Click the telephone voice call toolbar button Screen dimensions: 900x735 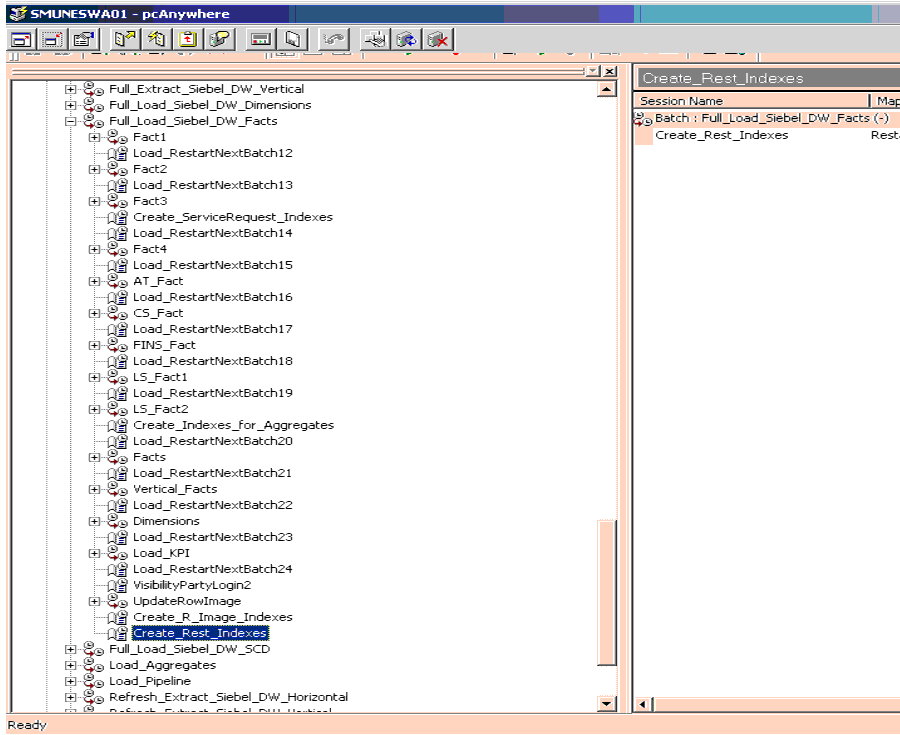click(x=333, y=40)
